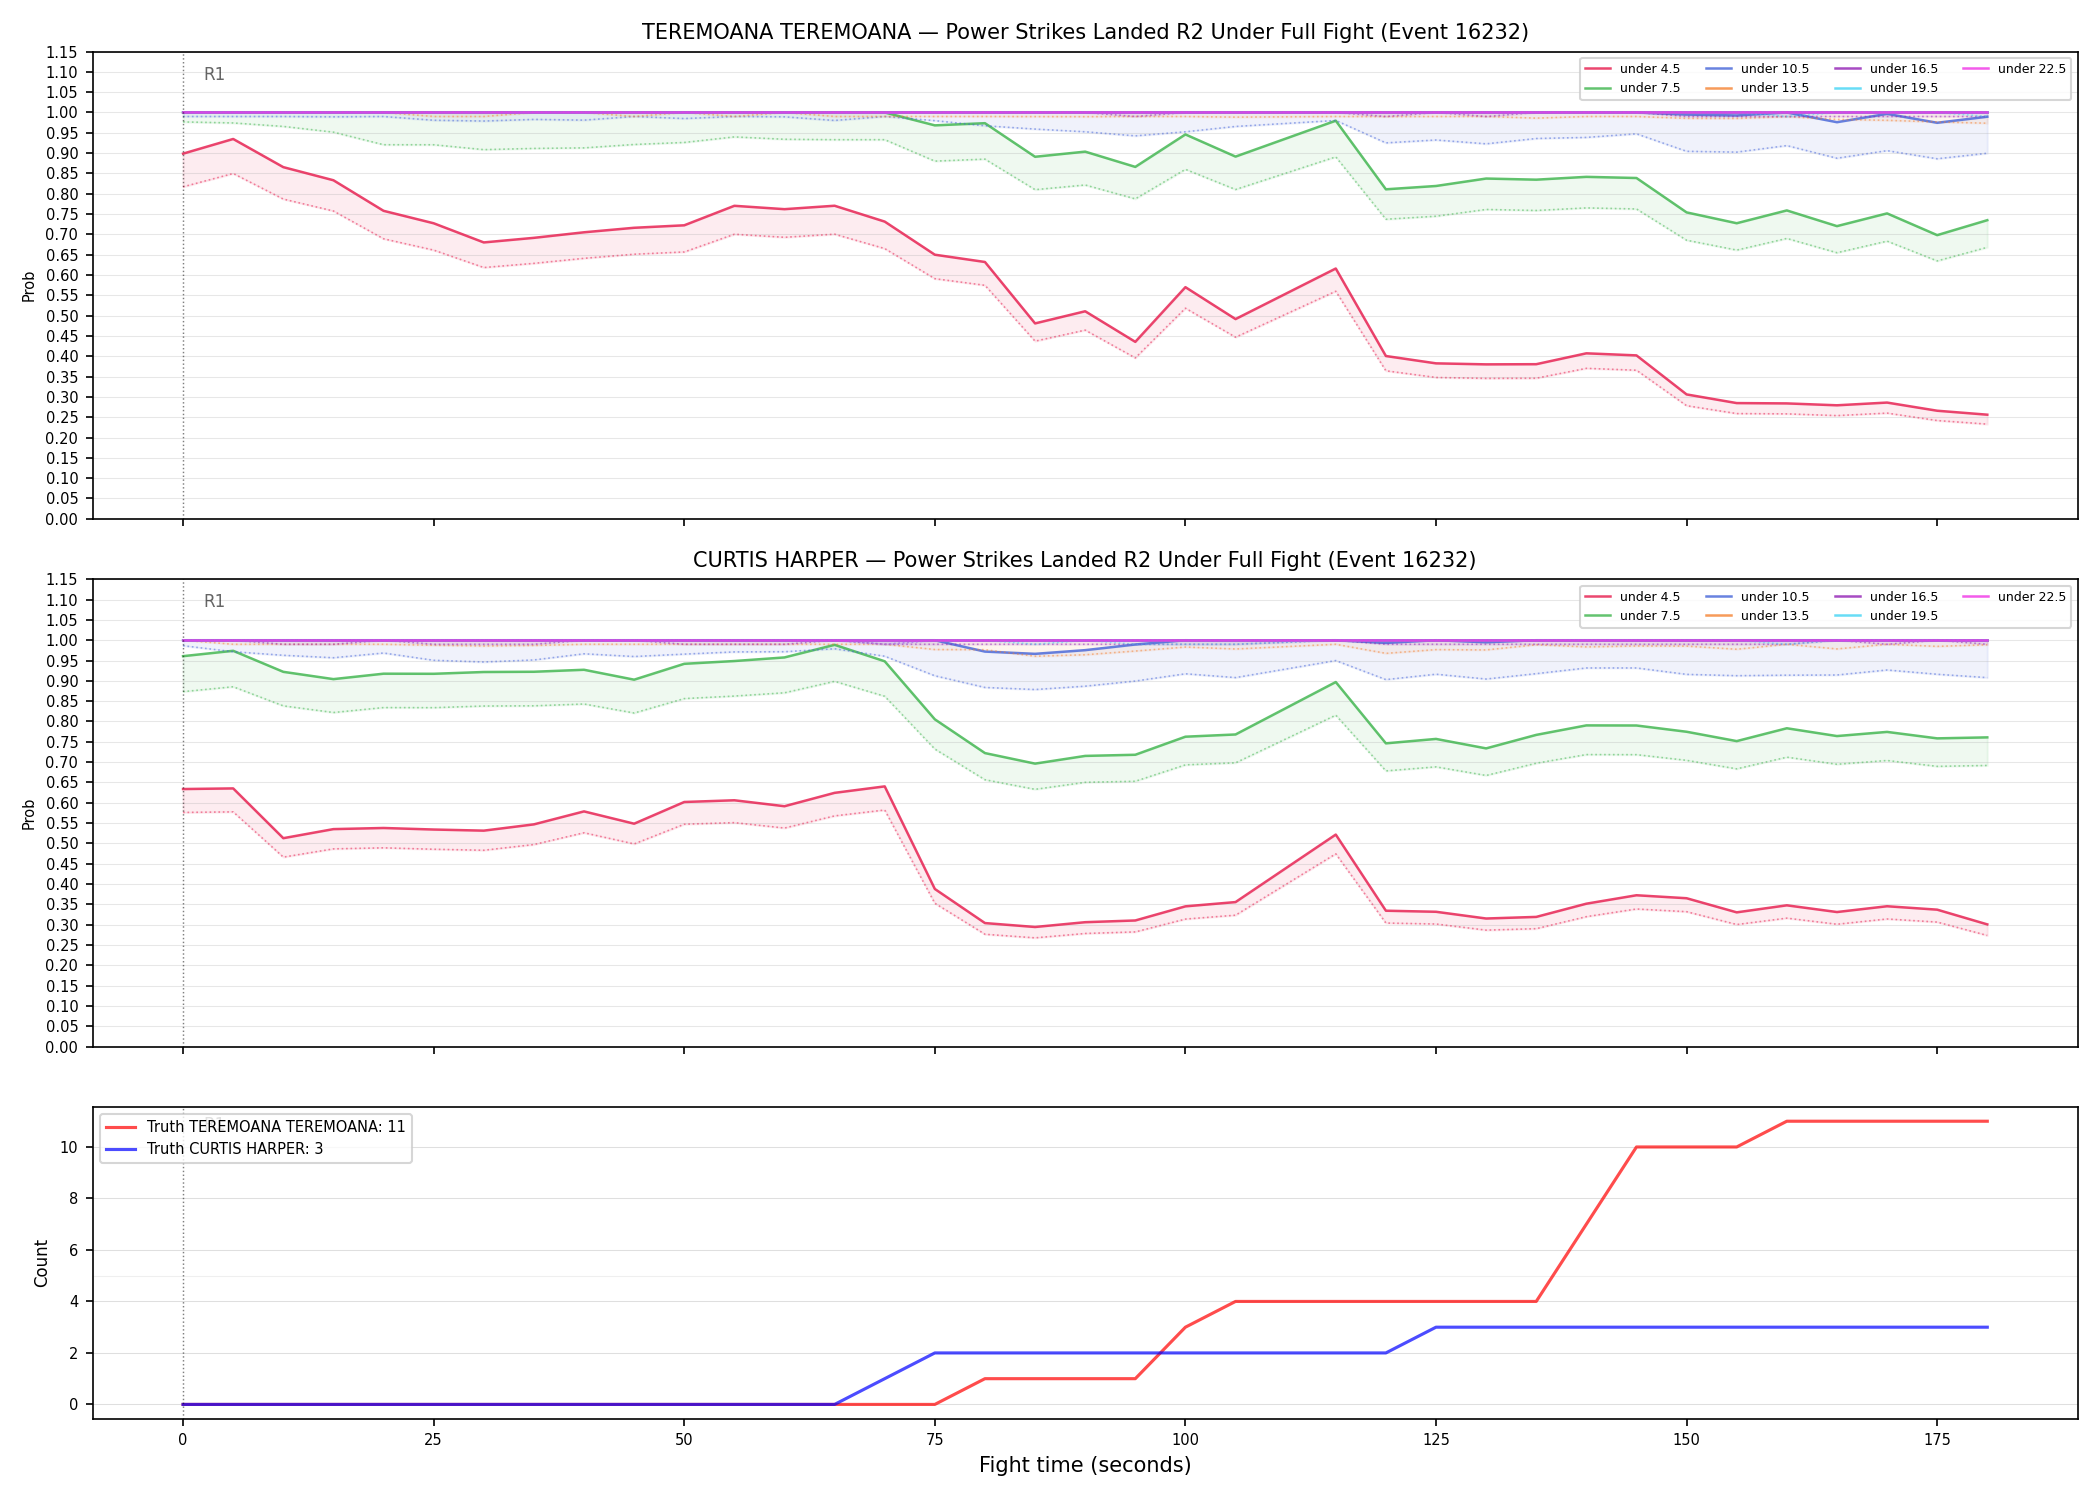Click x-axis tick label '75'

tap(935, 1440)
